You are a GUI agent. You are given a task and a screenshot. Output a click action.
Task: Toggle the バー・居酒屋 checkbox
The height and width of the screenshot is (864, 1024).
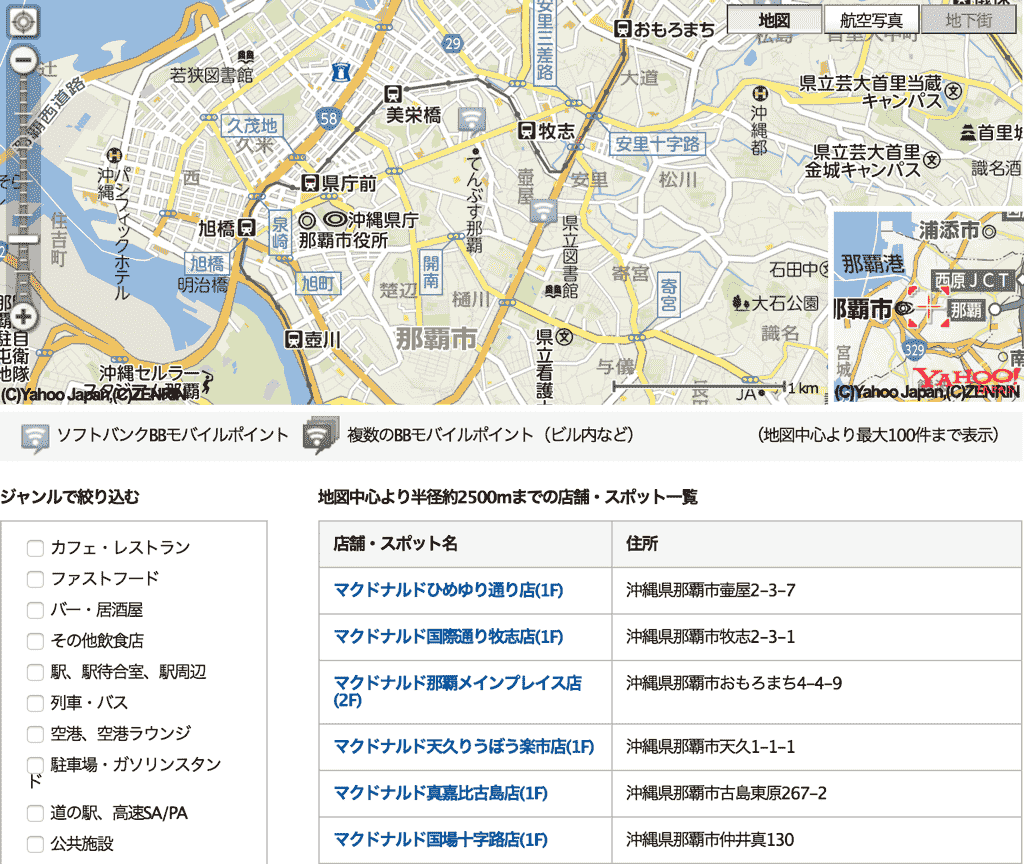(x=35, y=610)
